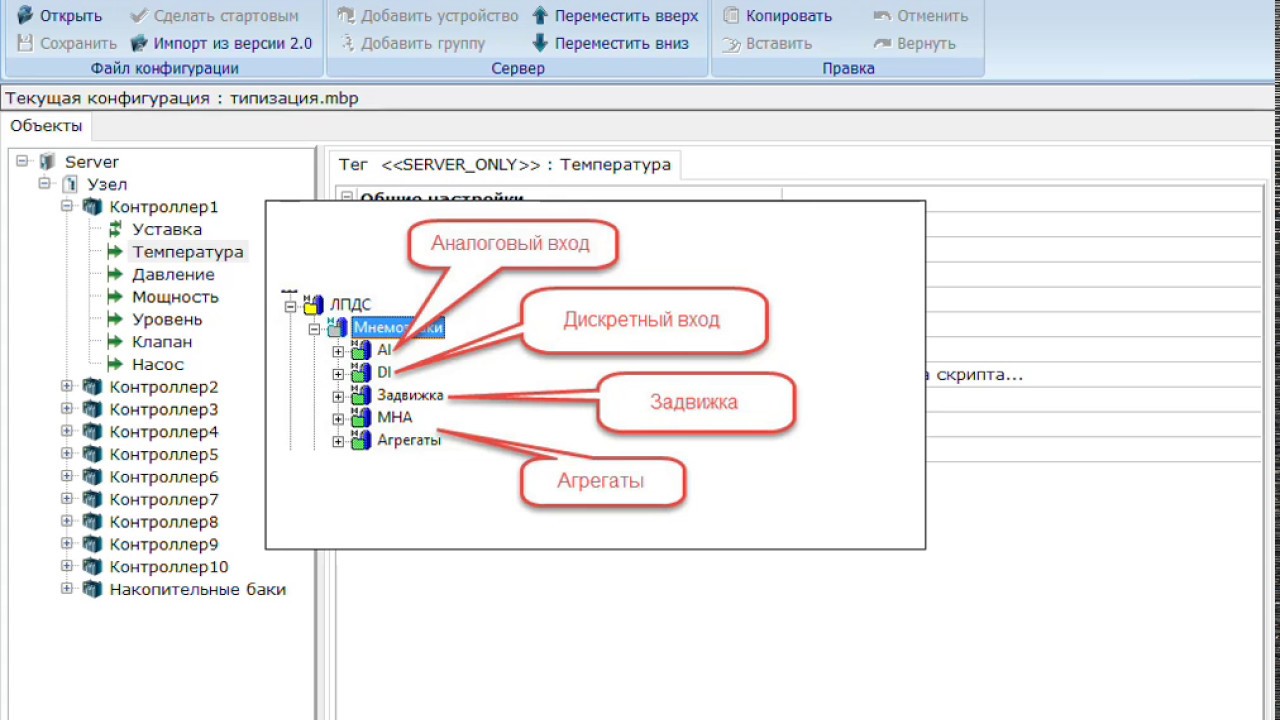This screenshot has width=1280, height=720.
Task: Click the Клапан tag icon
Action: (115, 342)
